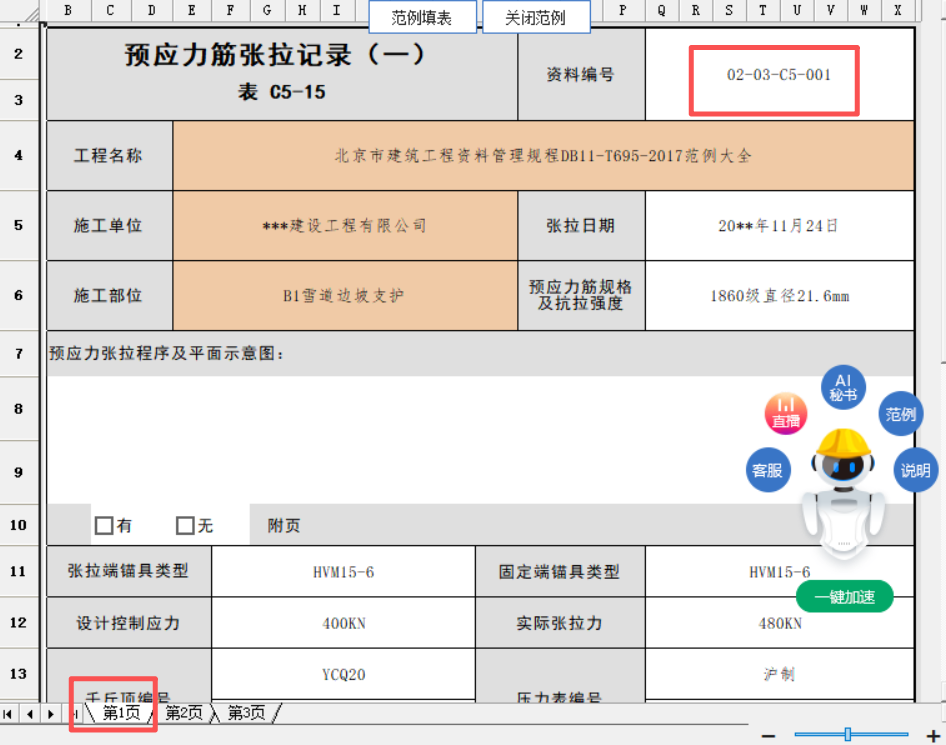Image resolution: width=946 pixels, height=745 pixels.
Task: Zoom in with the plus icon
Action: tap(932, 735)
